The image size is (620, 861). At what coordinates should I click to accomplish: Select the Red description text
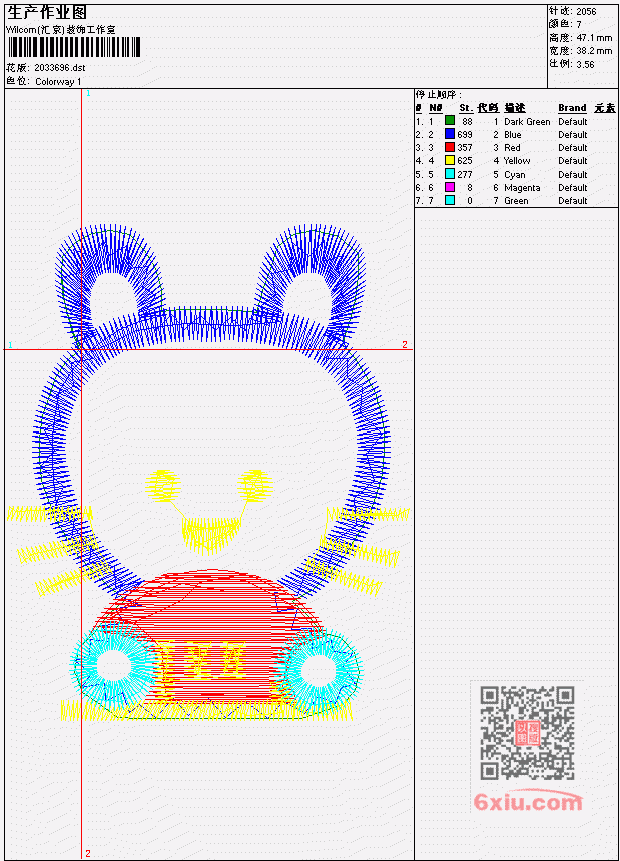(x=512, y=148)
